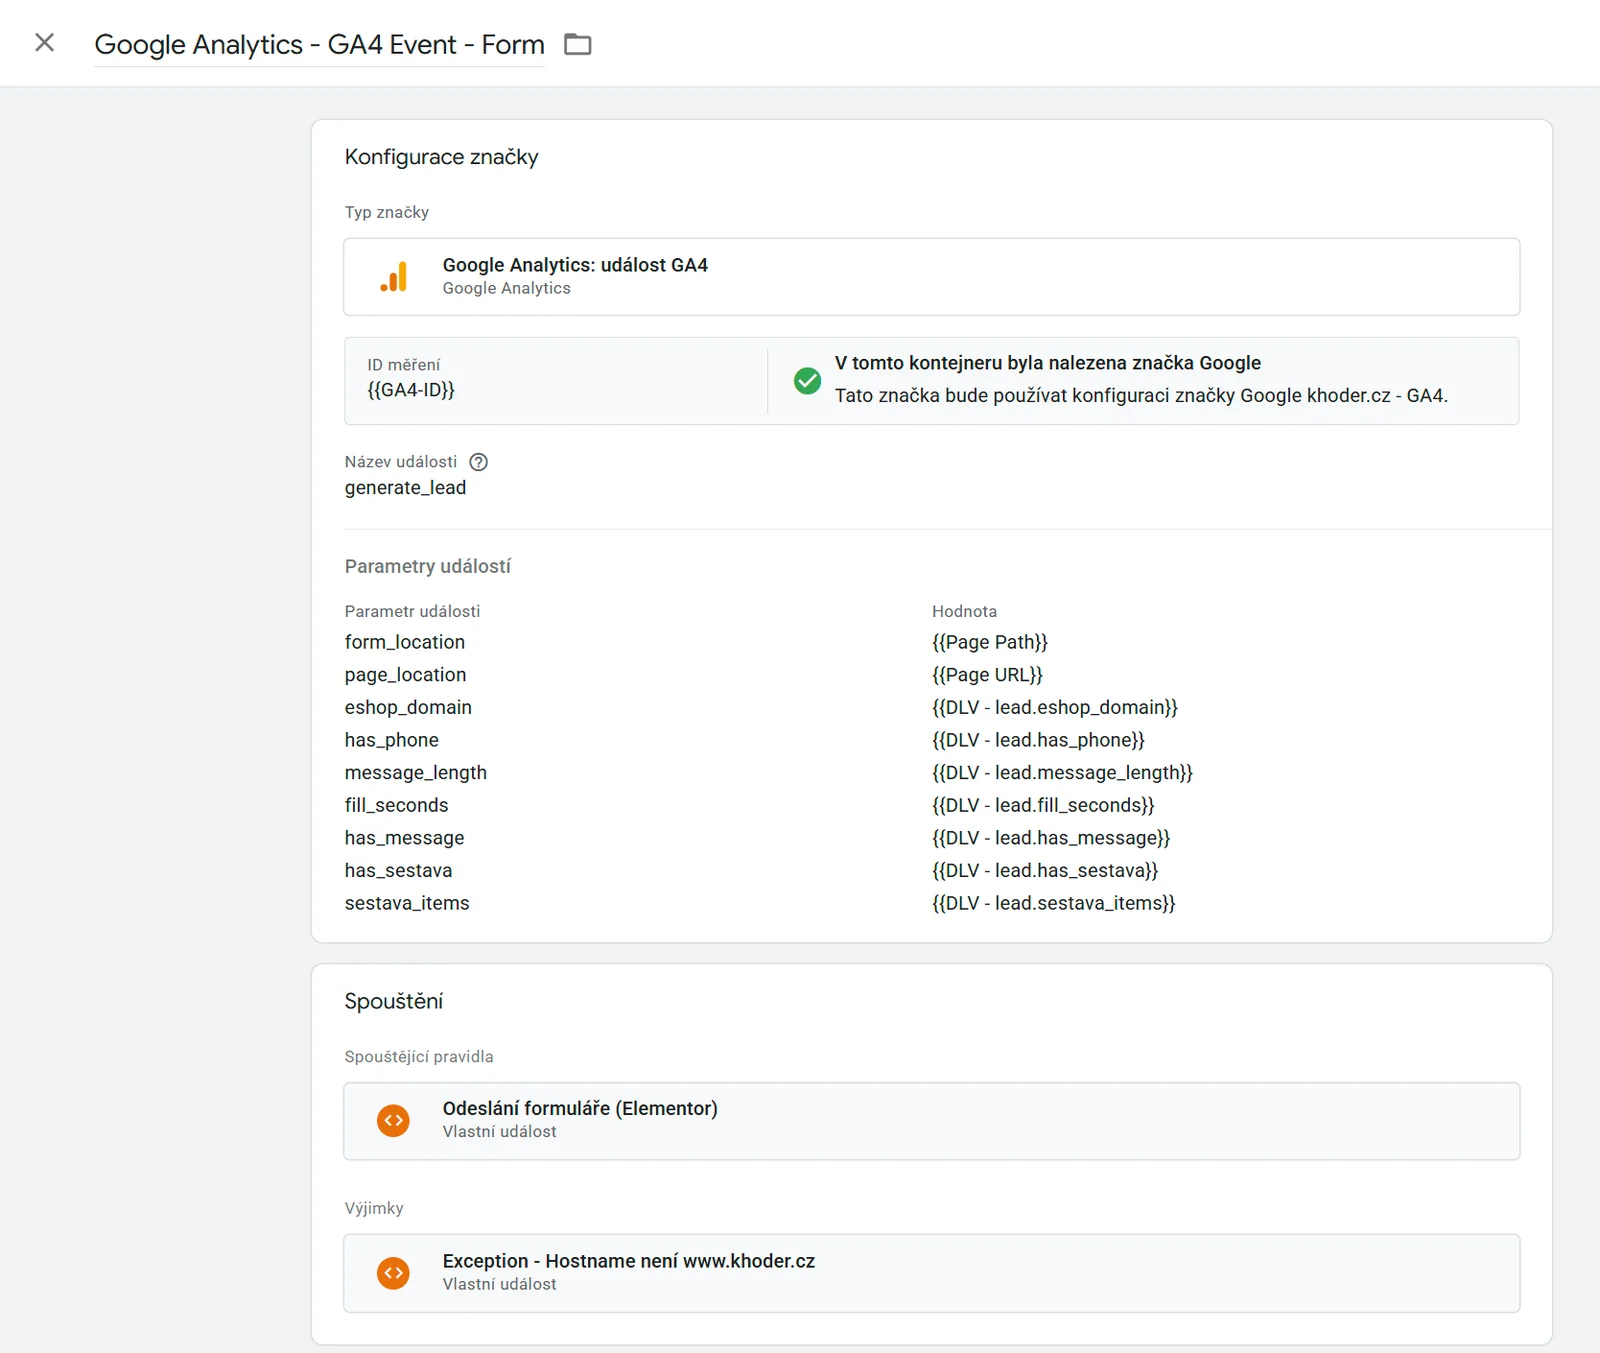
Task: Close the tag editor with the X icon
Action: [44, 43]
